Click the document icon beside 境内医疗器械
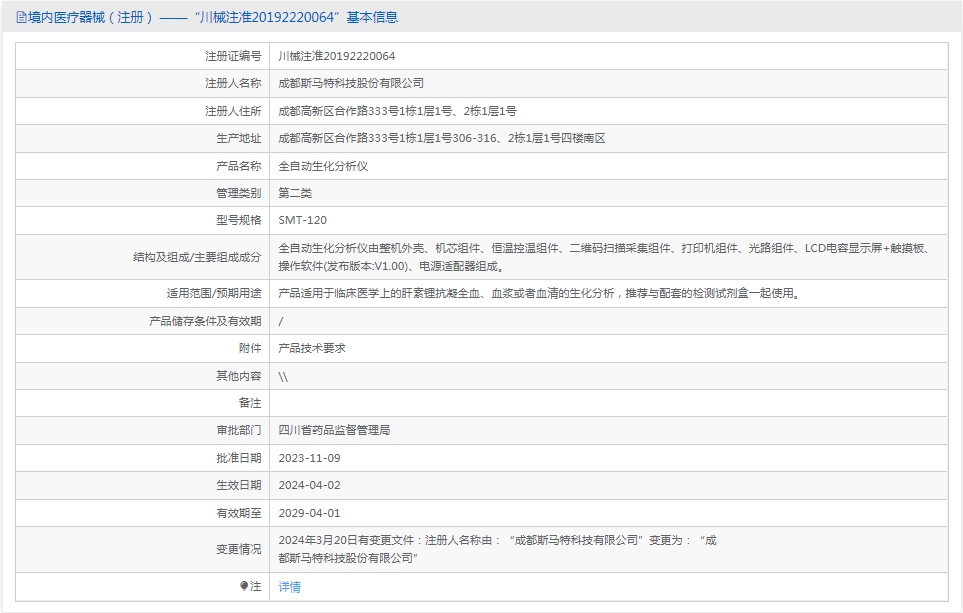The image size is (963, 613). point(21,17)
